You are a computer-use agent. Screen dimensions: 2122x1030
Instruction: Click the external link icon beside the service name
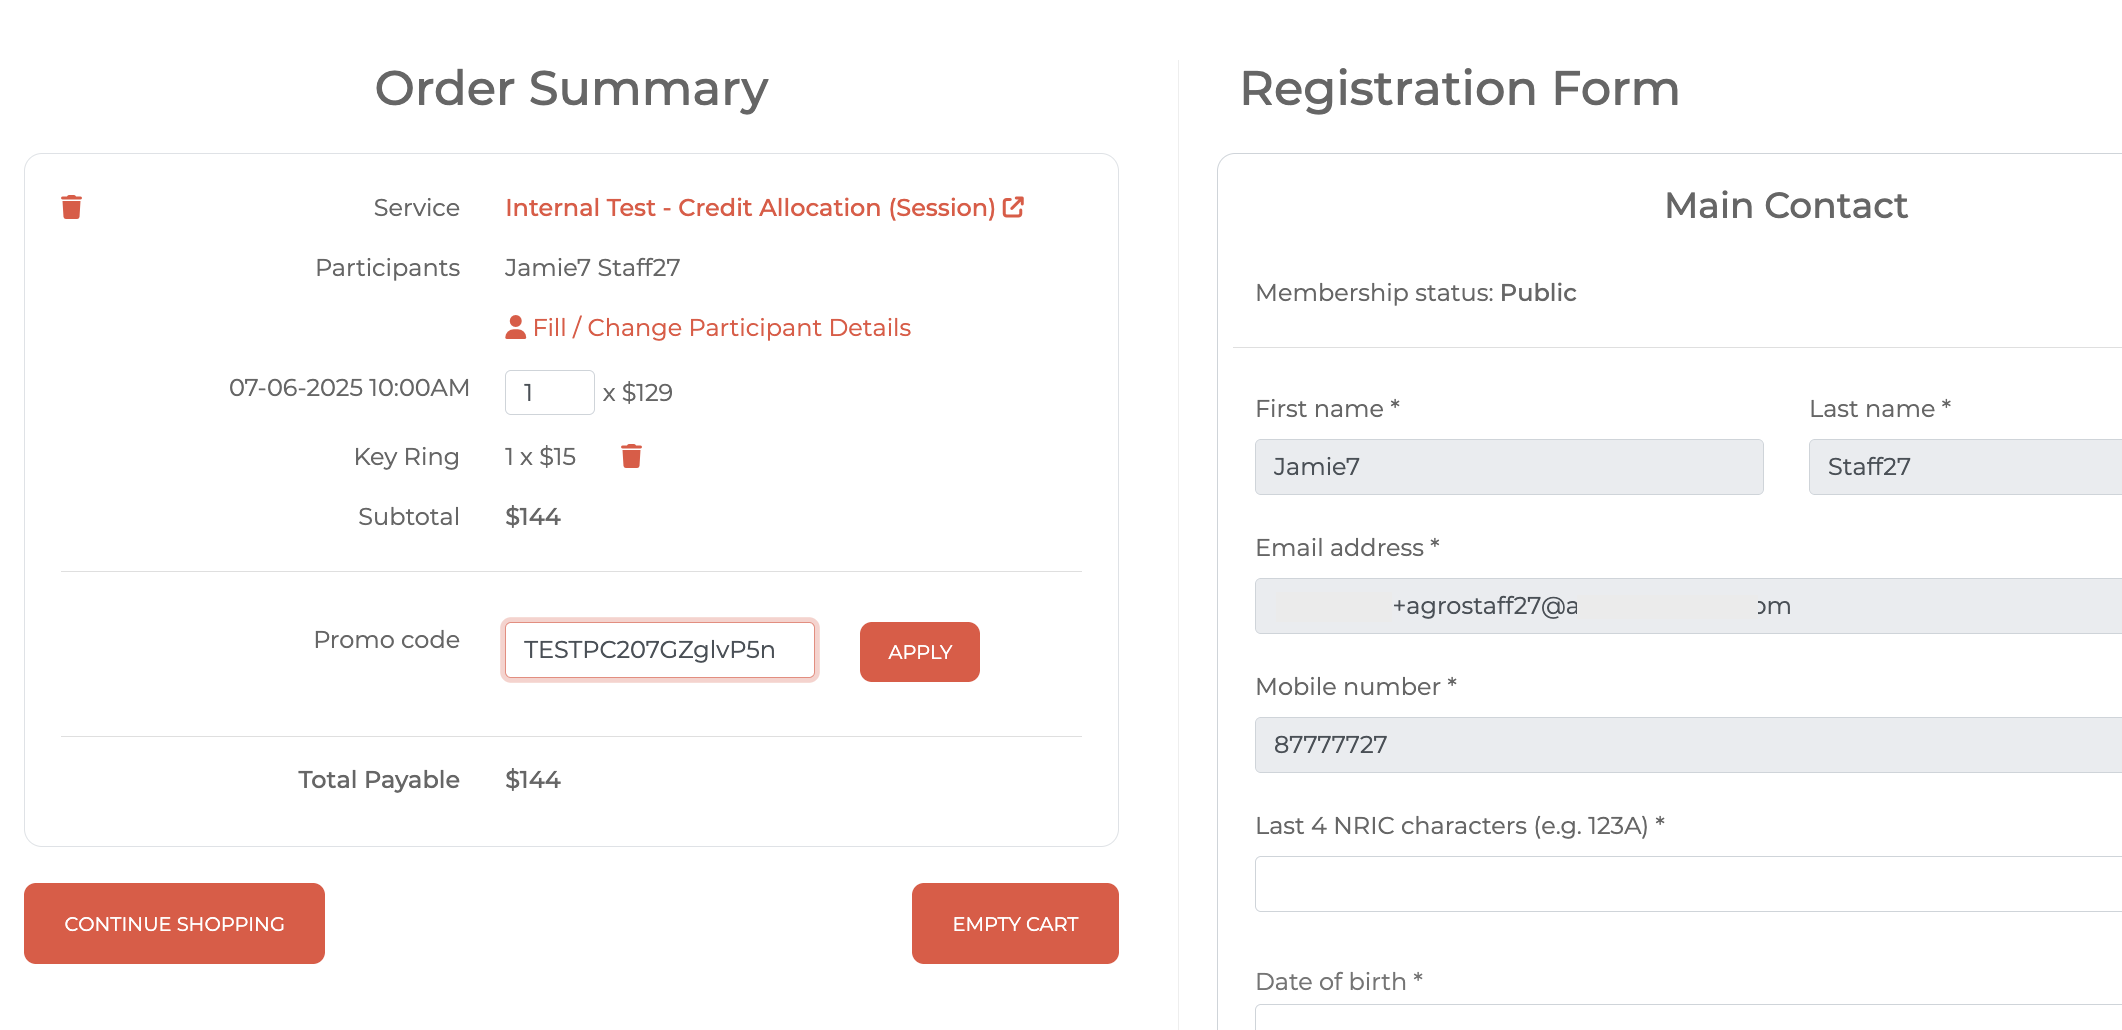1013,207
